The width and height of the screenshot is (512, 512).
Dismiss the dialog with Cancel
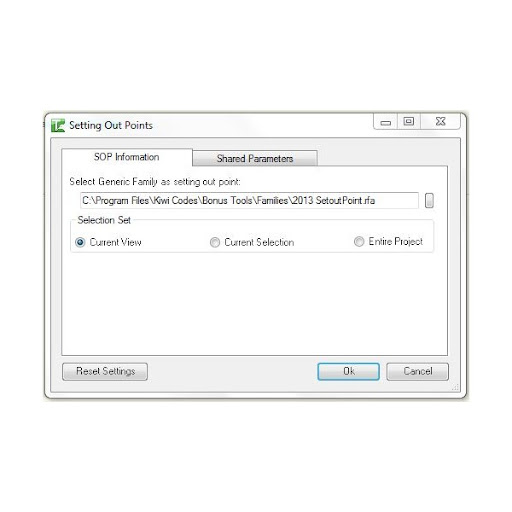click(x=418, y=371)
